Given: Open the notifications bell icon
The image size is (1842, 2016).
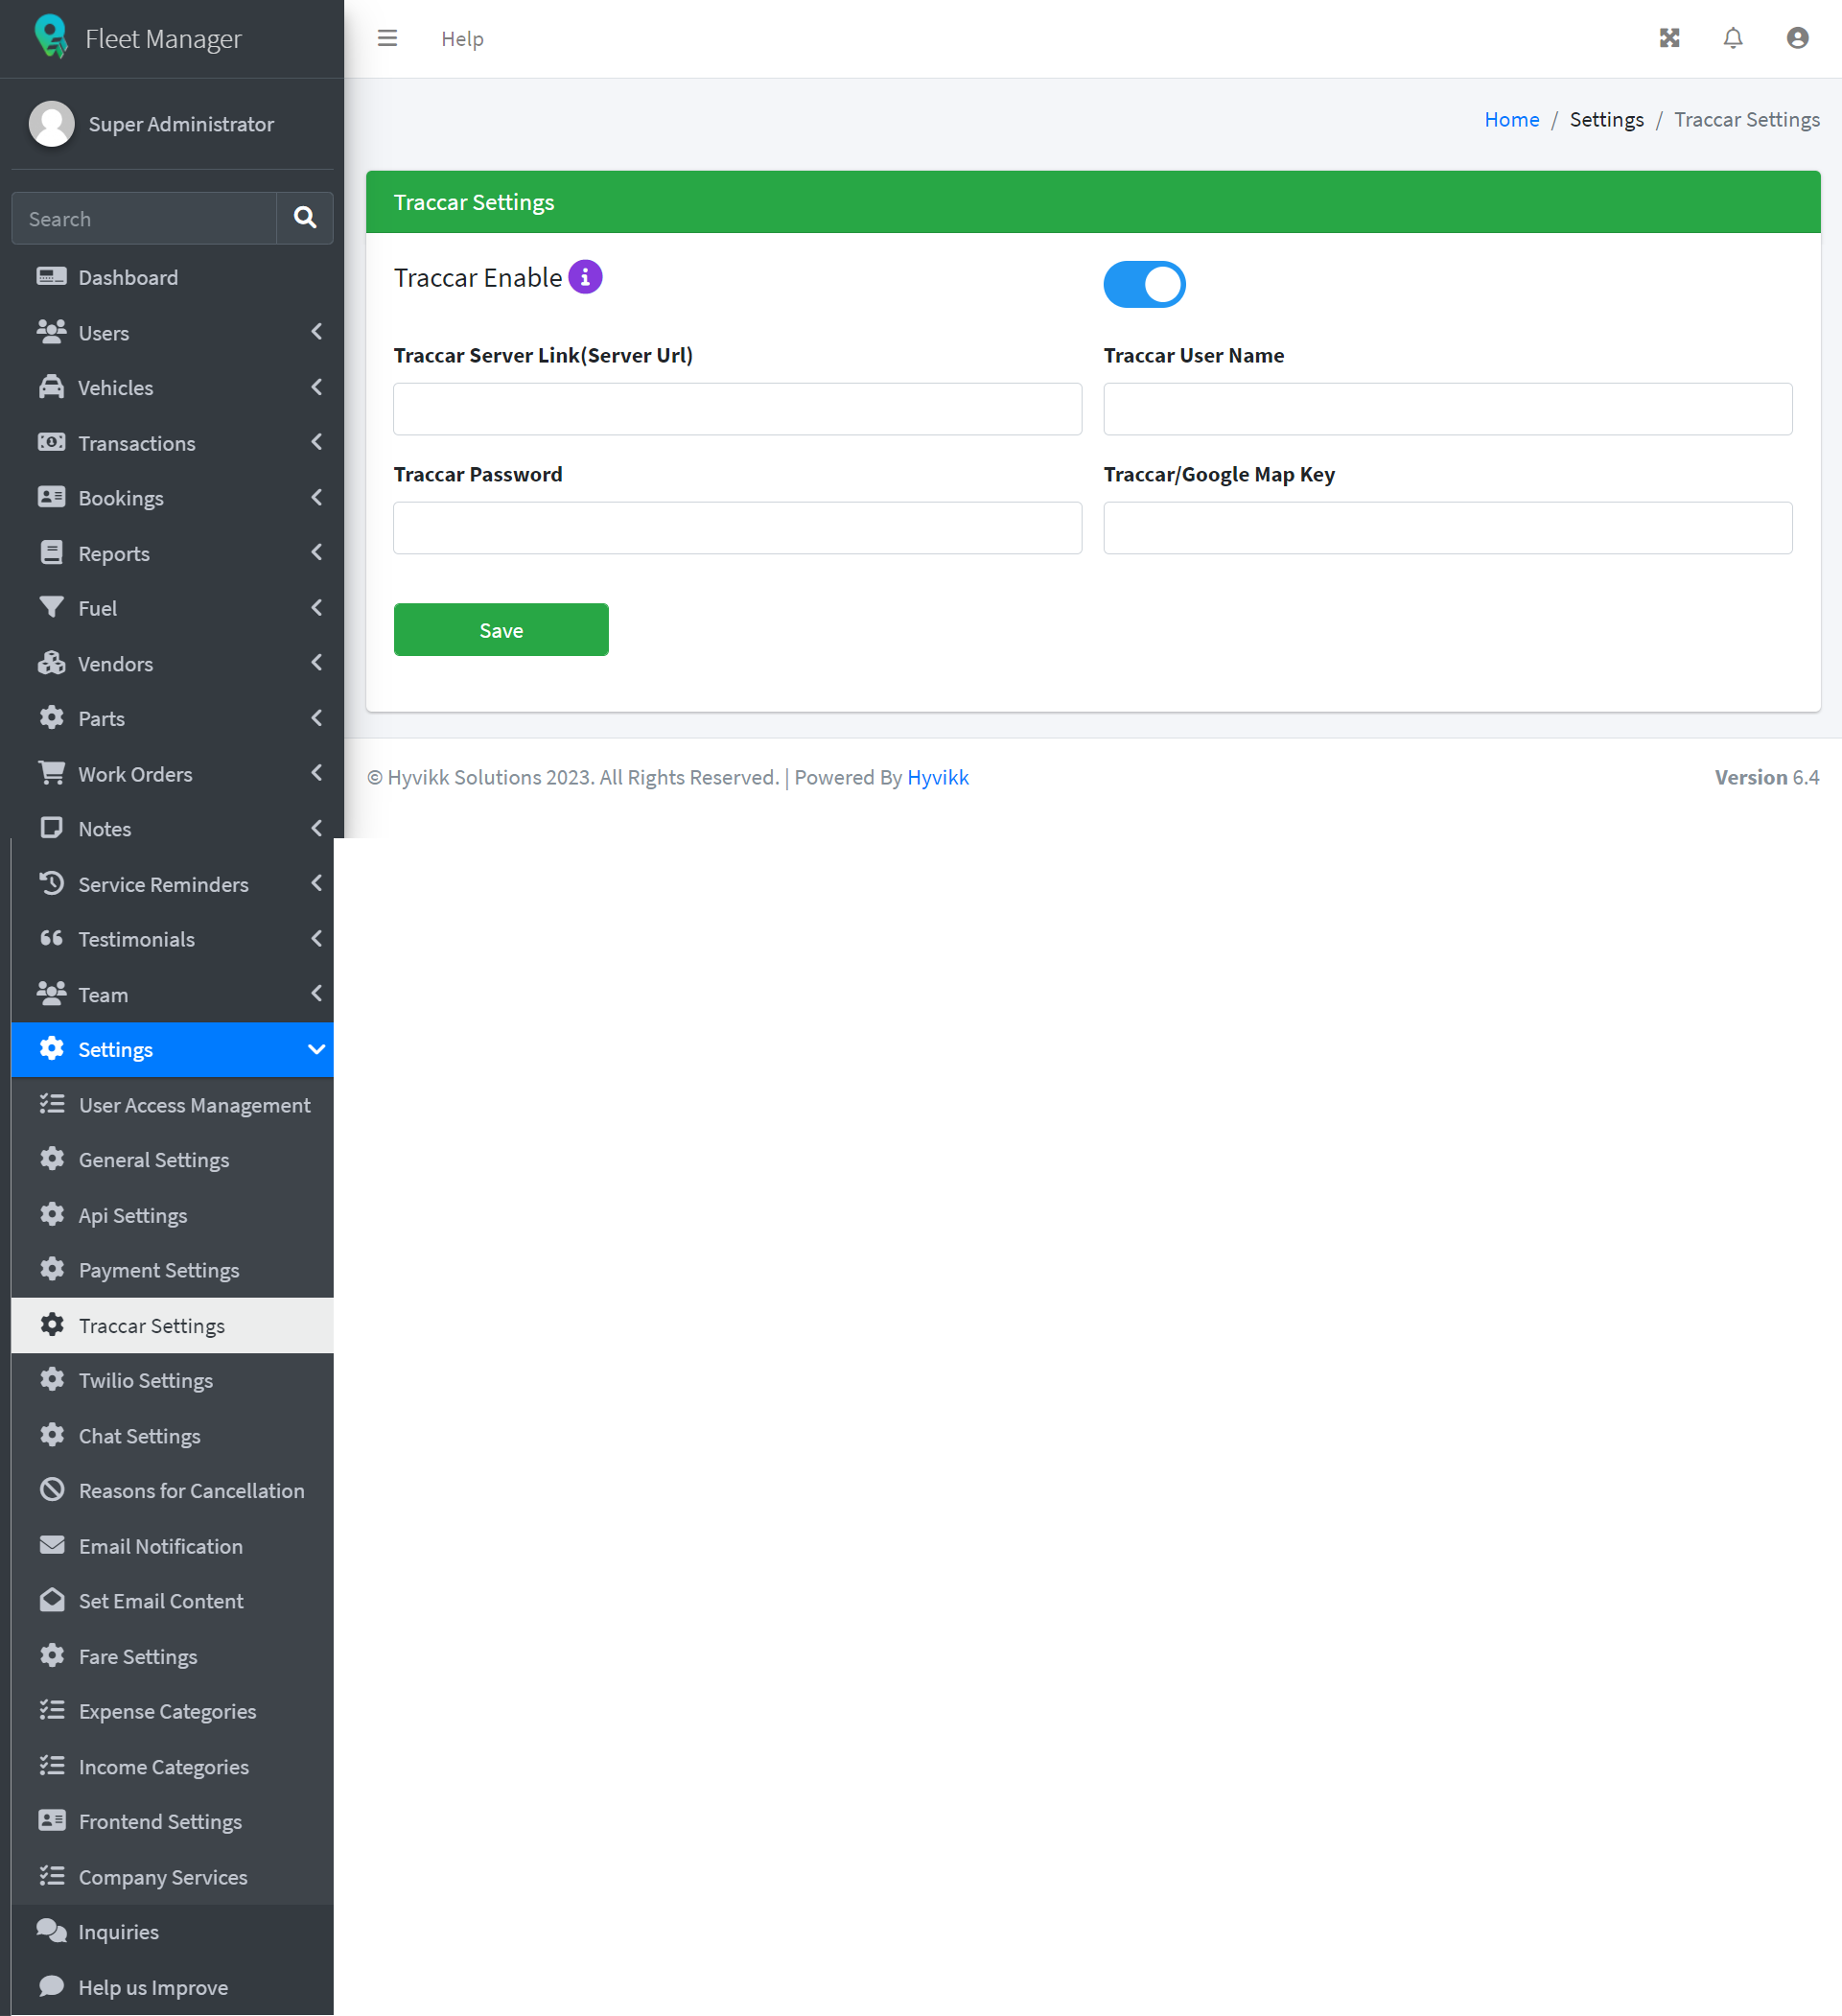Looking at the screenshot, I should click(1733, 38).
